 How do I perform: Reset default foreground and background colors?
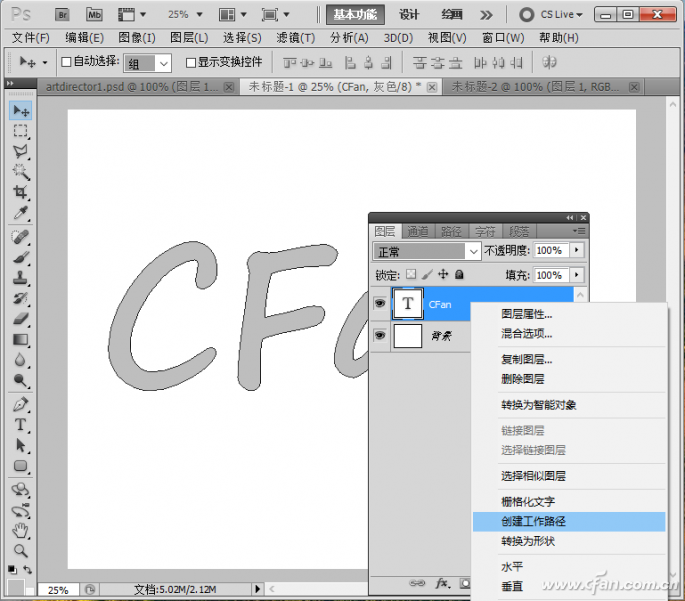12,570
